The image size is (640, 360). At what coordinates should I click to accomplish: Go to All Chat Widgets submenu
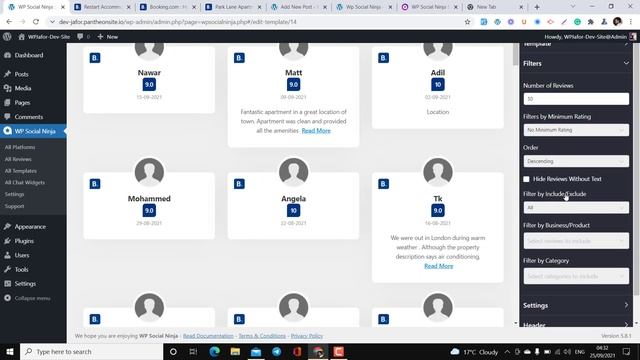click(x=24, y=182)
